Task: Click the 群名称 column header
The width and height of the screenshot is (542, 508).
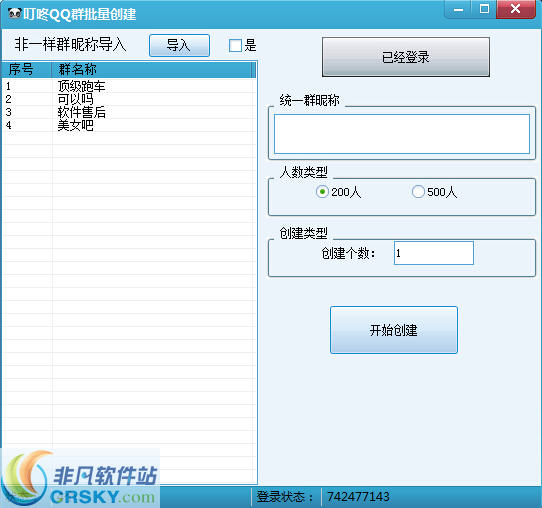Action: pyautogui.click(x=152, y=69)
